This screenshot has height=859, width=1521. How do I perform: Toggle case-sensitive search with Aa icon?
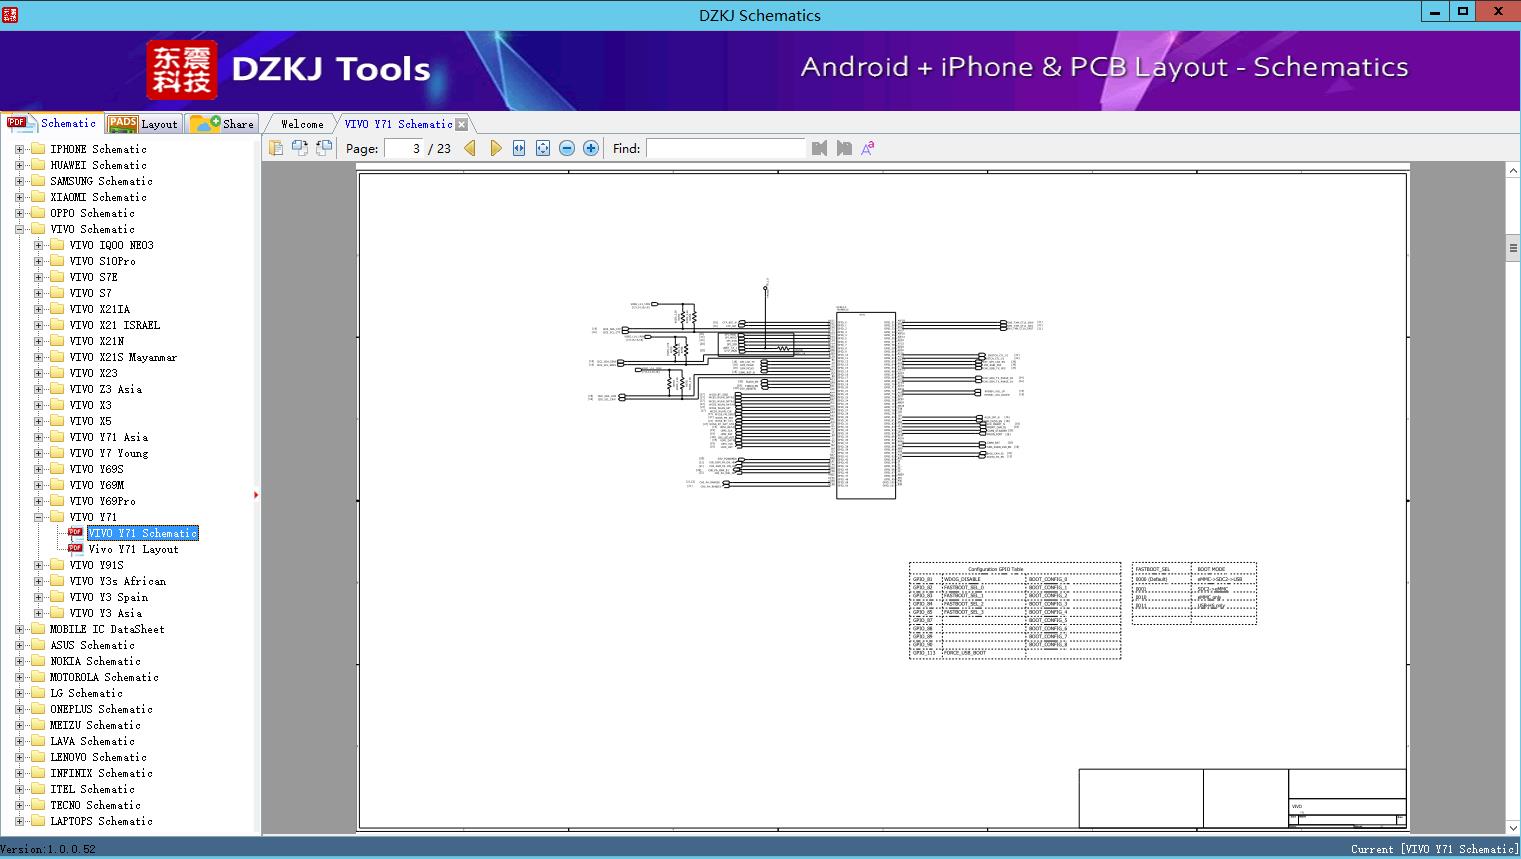click(868, 148)
